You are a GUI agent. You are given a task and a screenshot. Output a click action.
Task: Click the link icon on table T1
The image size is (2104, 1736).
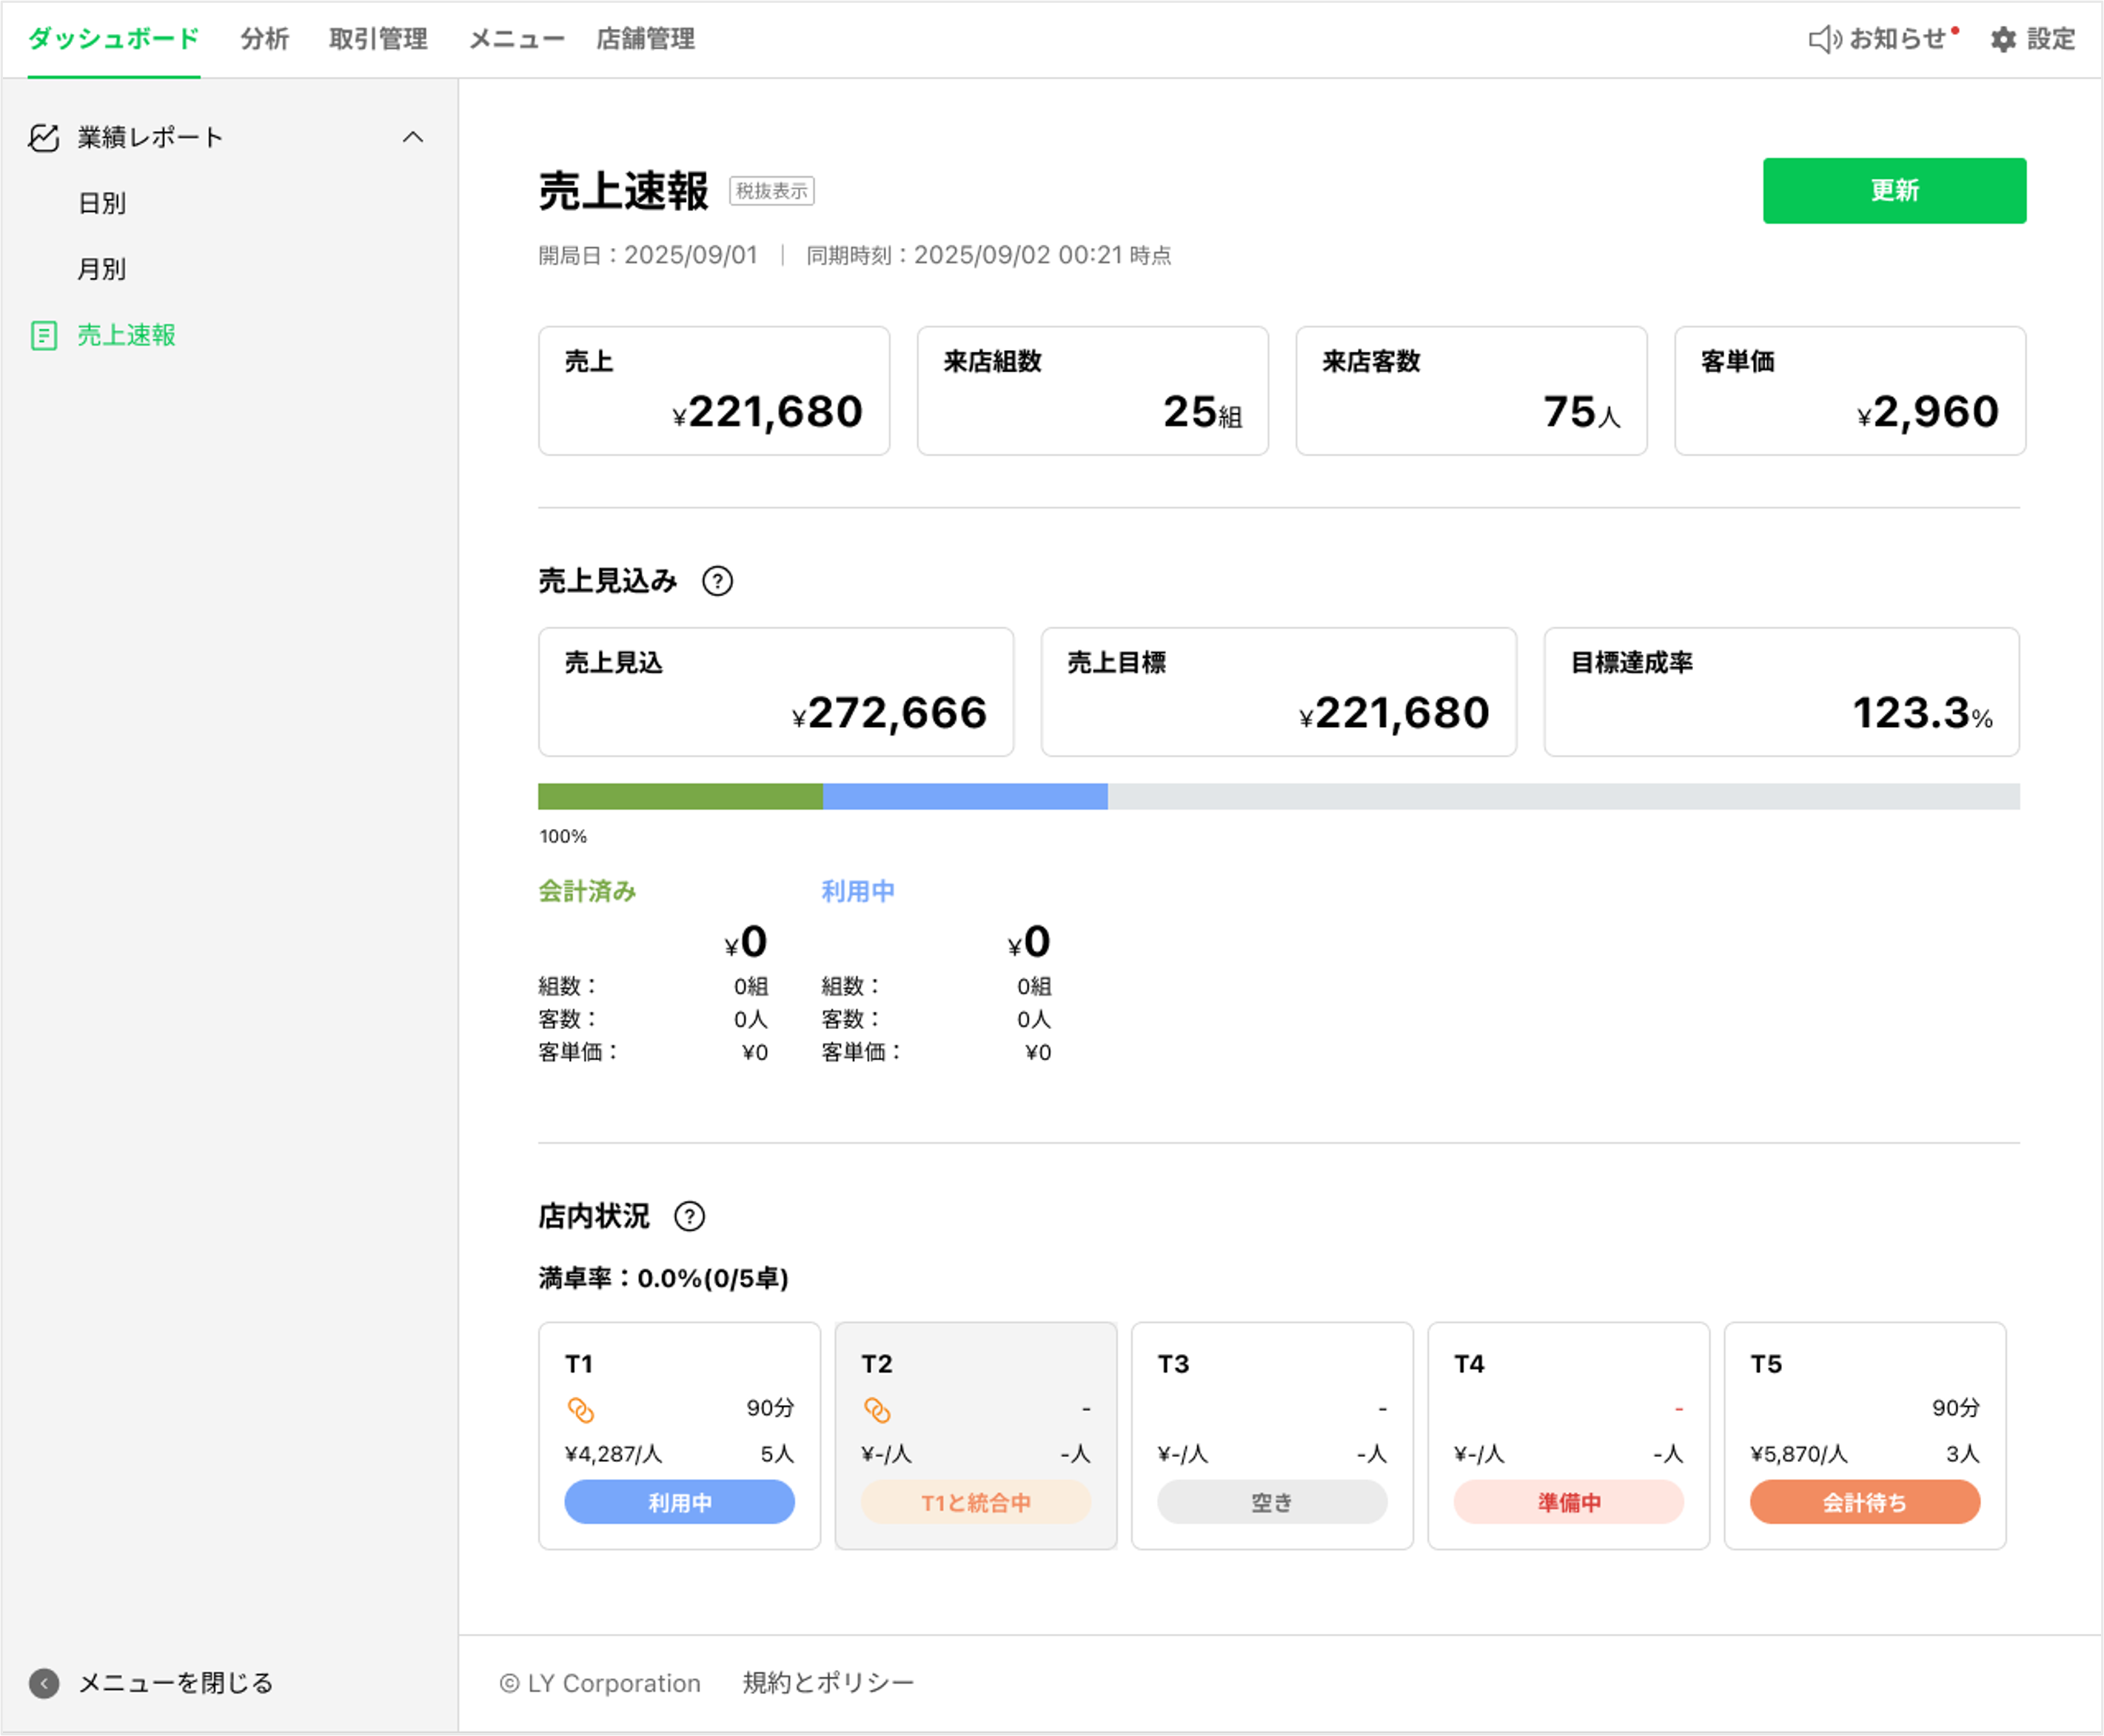(581, 1410)
